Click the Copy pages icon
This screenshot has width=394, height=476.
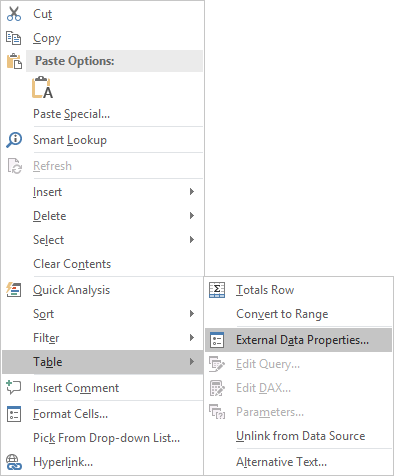click(14, 38)
